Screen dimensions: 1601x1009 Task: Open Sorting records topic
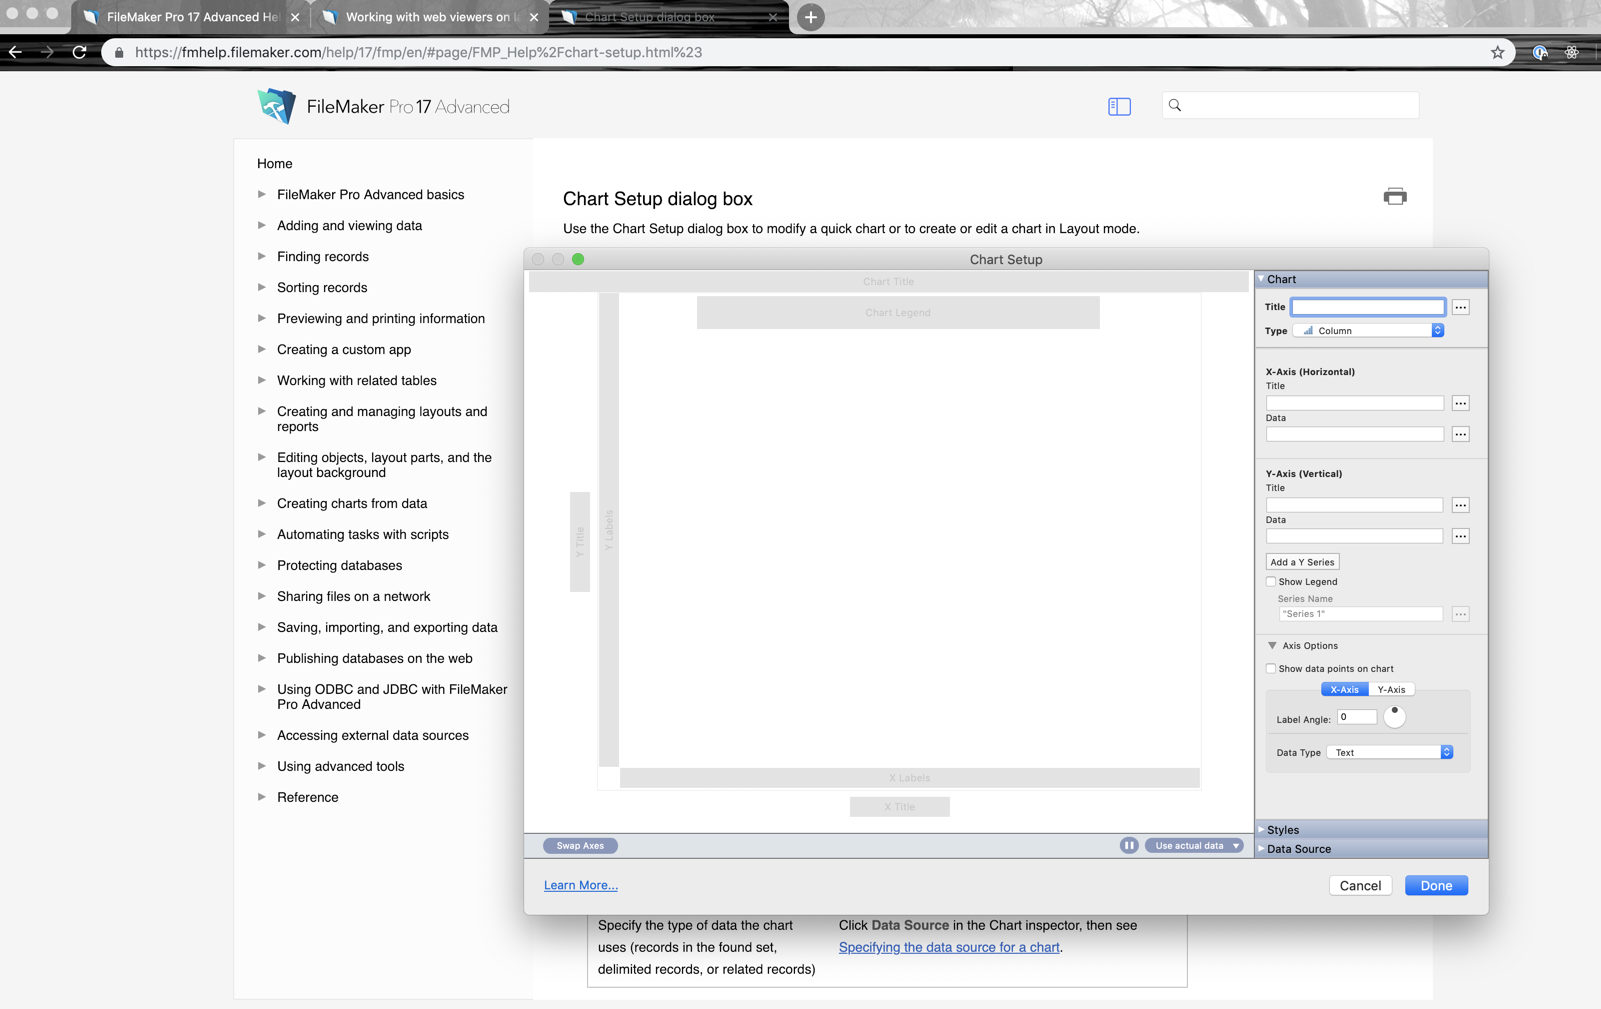point(322,287)
